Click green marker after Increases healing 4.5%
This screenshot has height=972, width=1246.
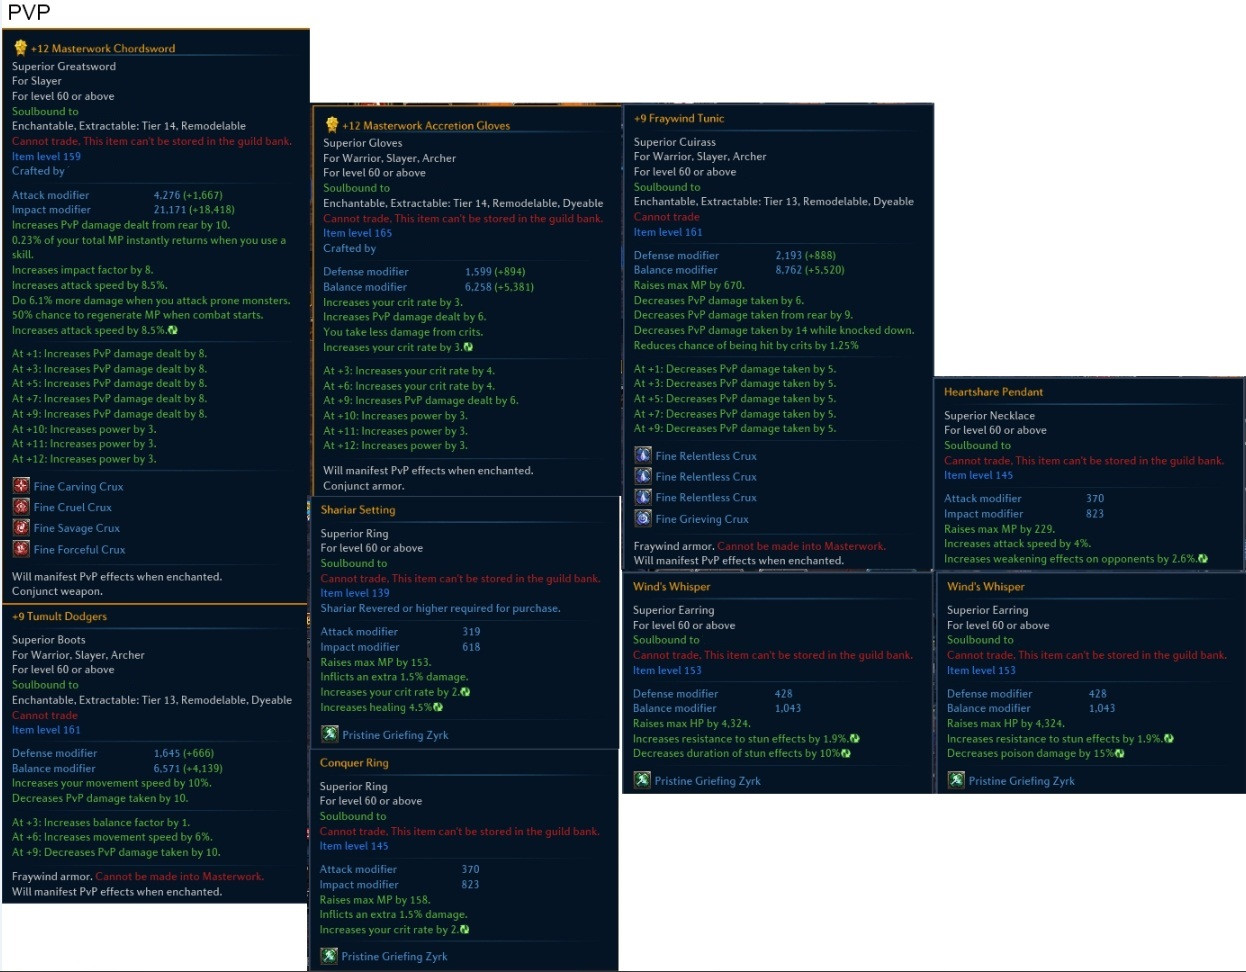click(438, 707)
